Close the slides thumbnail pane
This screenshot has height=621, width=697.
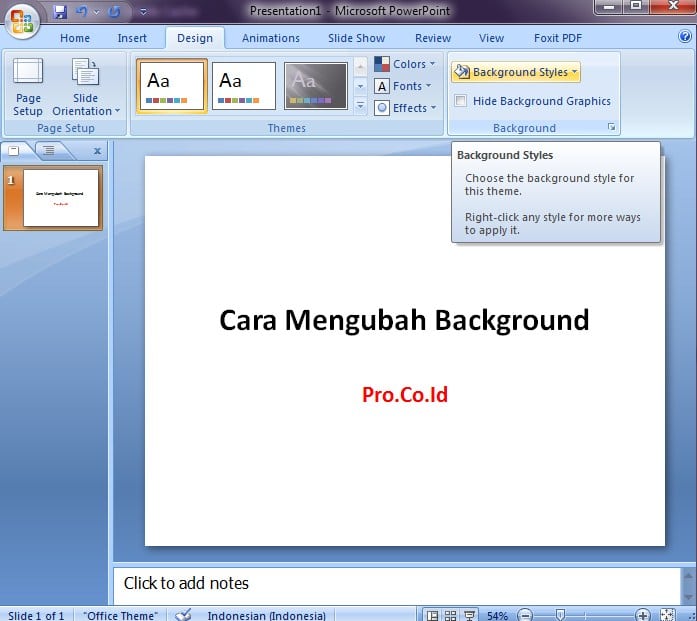click(x=97, y=151)
